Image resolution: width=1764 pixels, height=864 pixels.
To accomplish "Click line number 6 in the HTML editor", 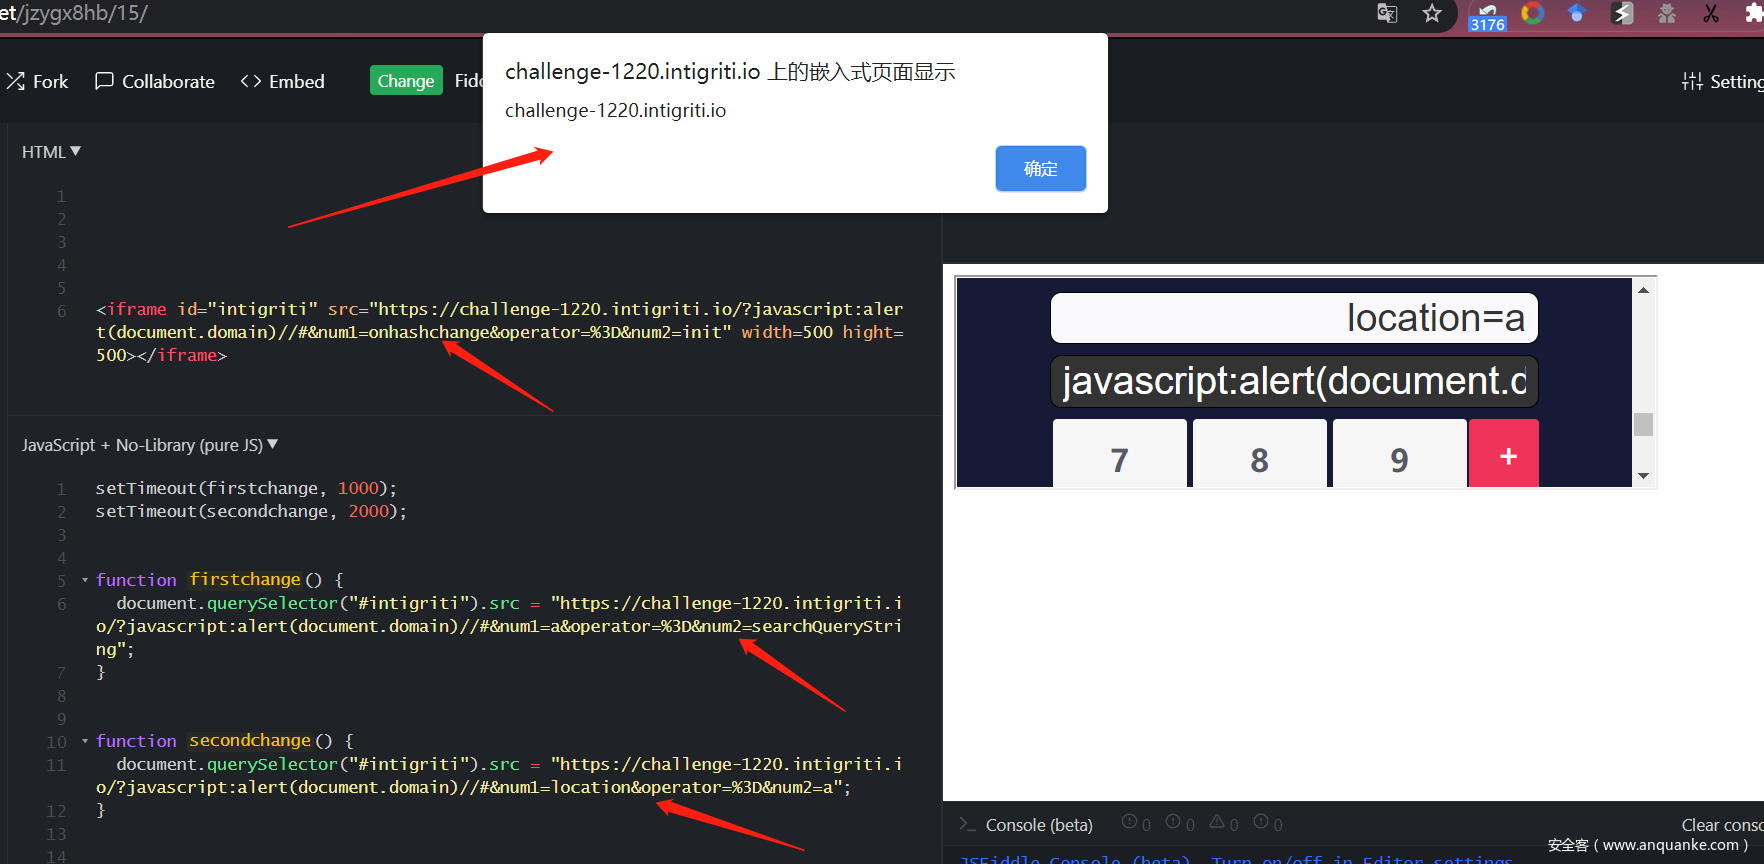I will (62, 311).
